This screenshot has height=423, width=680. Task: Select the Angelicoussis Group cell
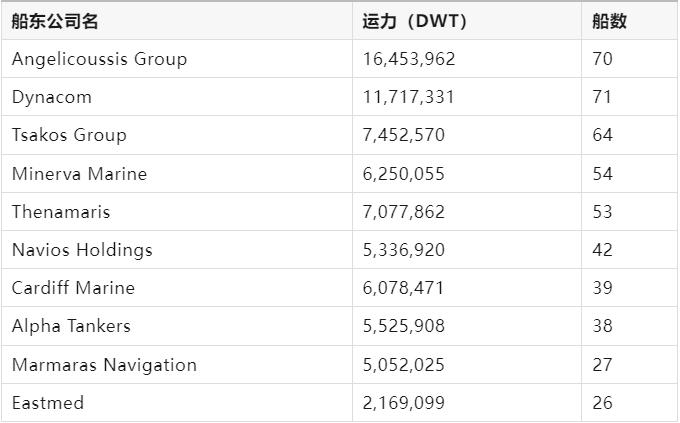click(x=177, y=59)
